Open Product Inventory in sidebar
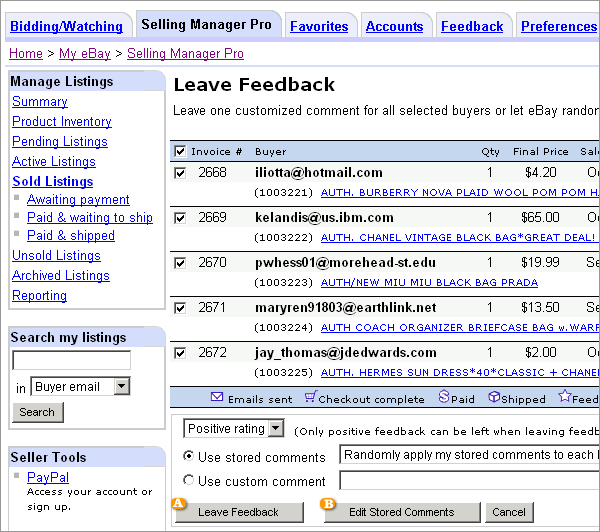This screenshot has width=600, height=532. 62,121
